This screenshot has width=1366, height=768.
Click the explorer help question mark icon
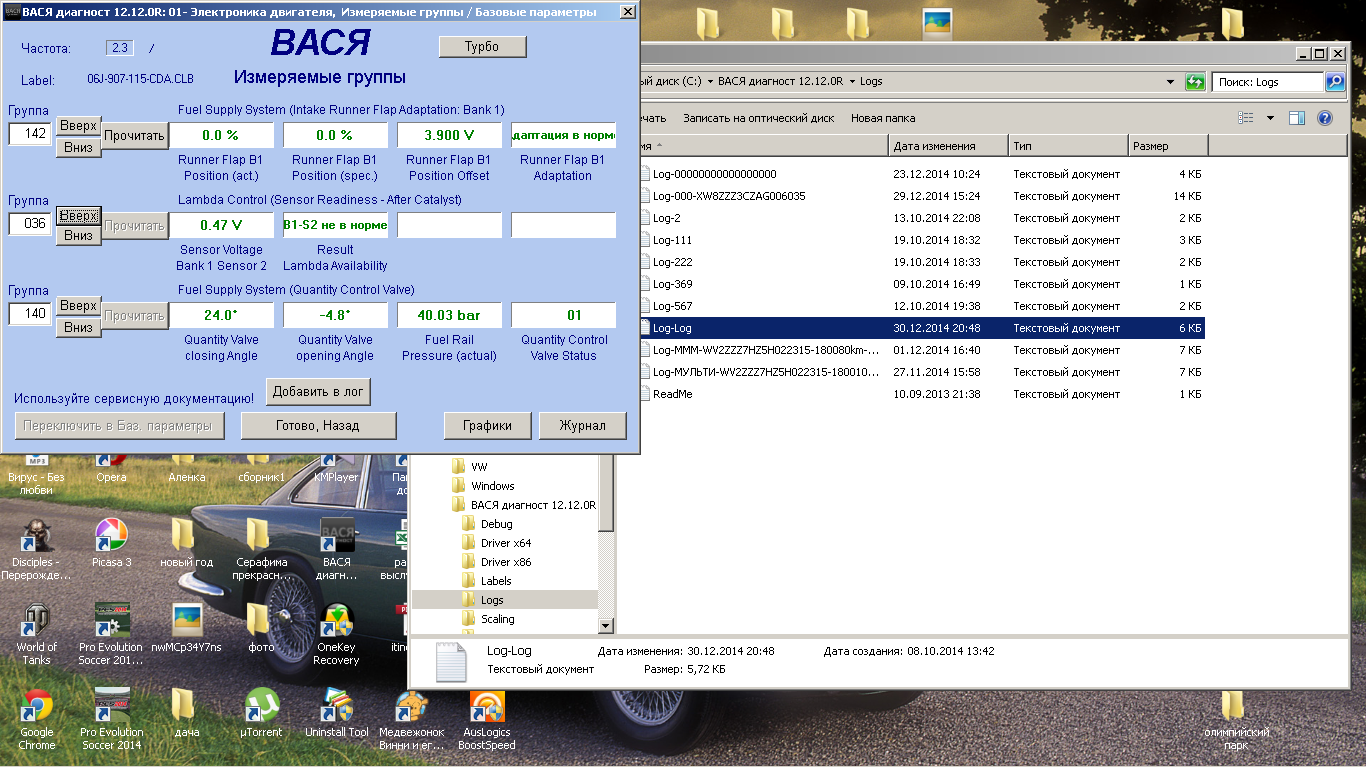click(x=1325, y=118)
